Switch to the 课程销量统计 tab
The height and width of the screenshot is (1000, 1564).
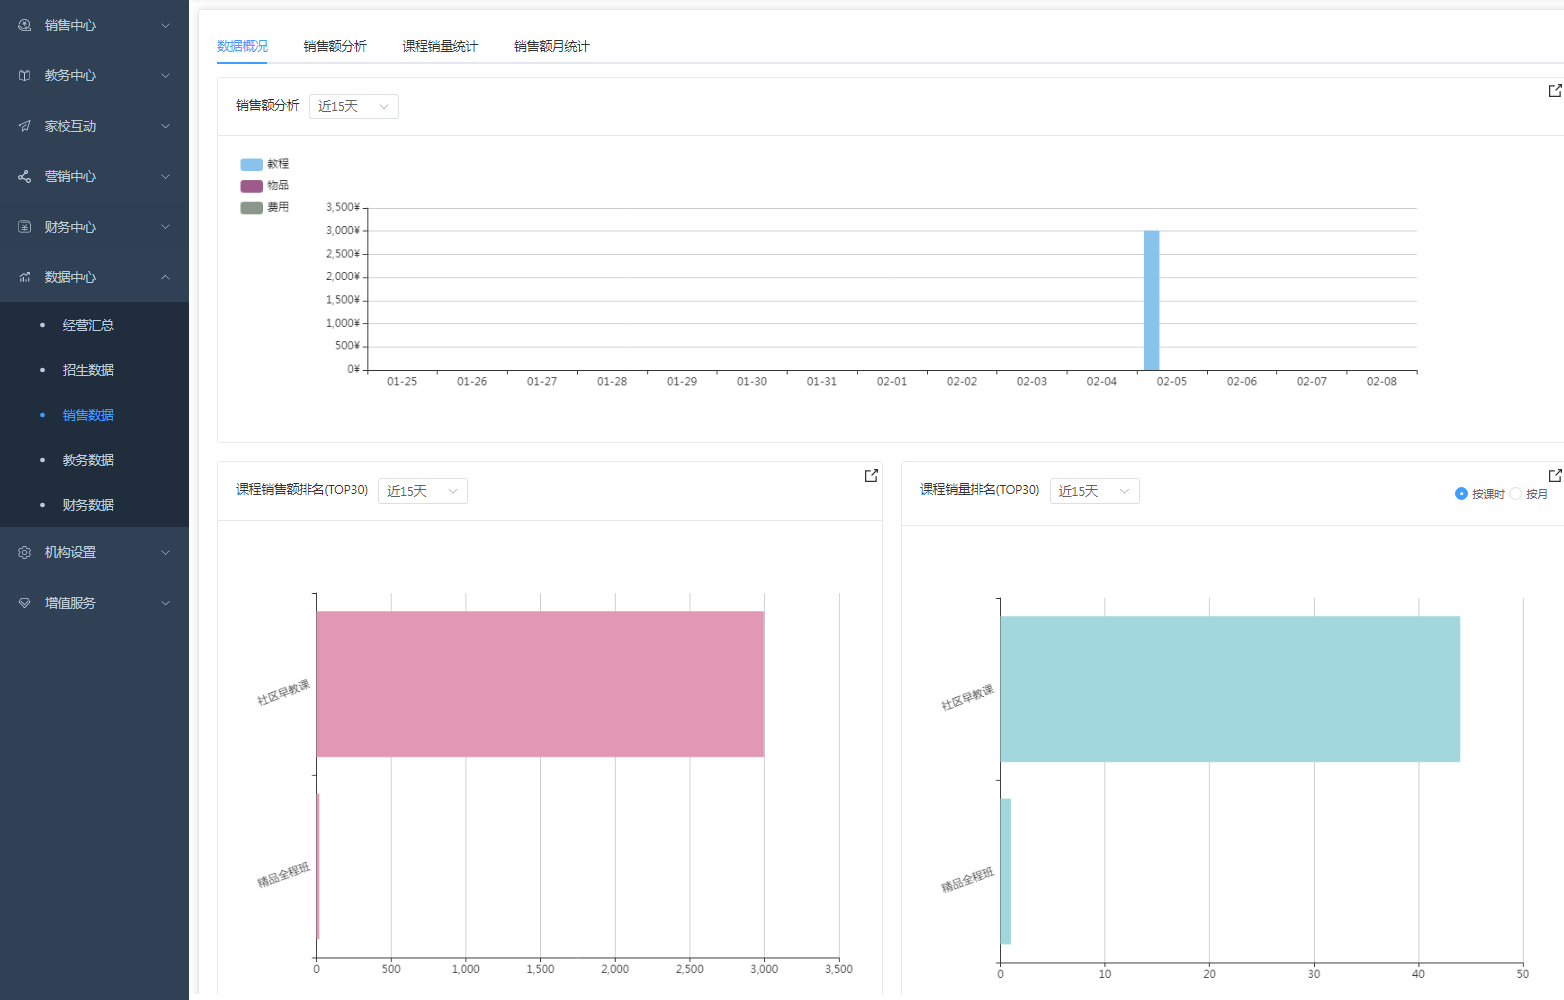tap(440, 46)
